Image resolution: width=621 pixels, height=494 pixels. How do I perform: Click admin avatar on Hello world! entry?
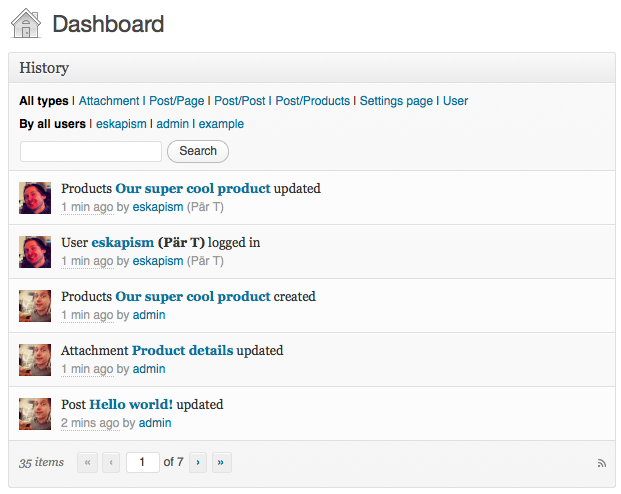[35, 414]
